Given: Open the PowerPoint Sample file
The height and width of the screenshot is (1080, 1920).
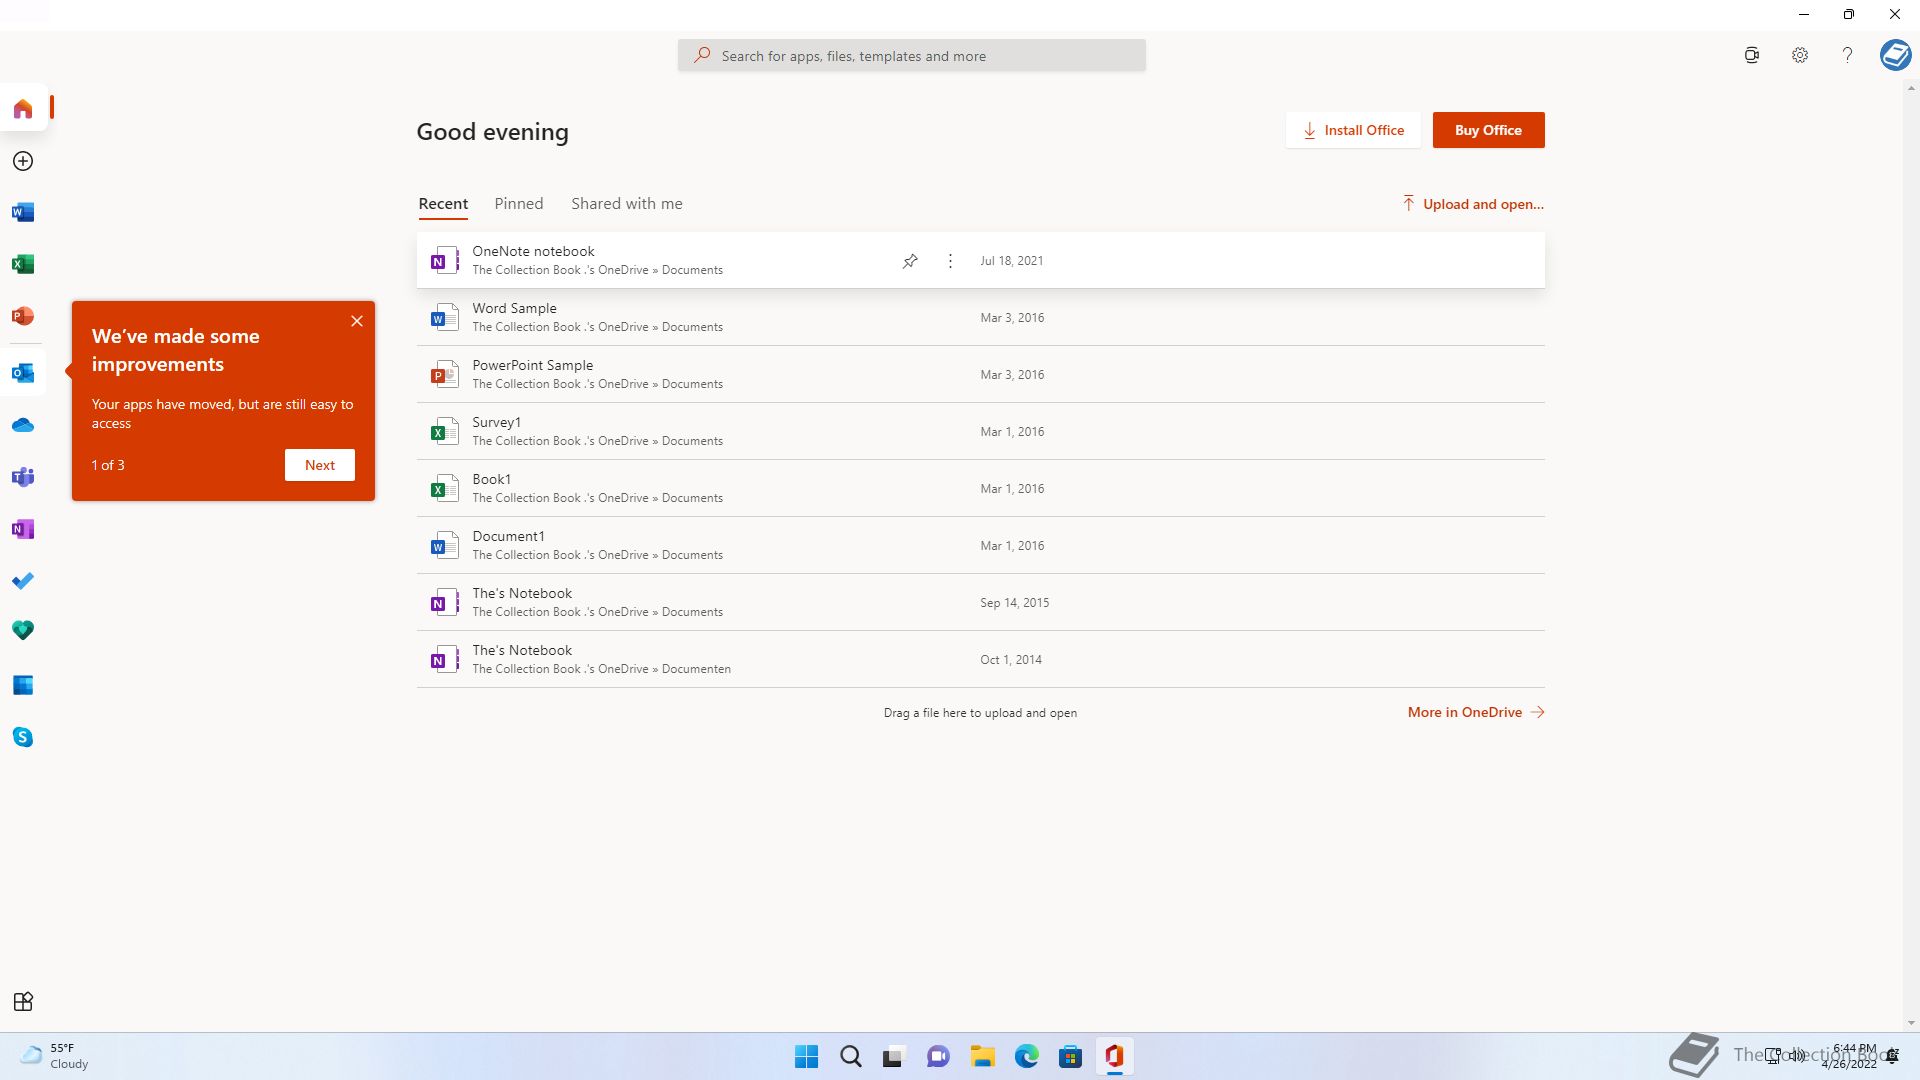Looking at the screenshot, I should pos(980,375).
